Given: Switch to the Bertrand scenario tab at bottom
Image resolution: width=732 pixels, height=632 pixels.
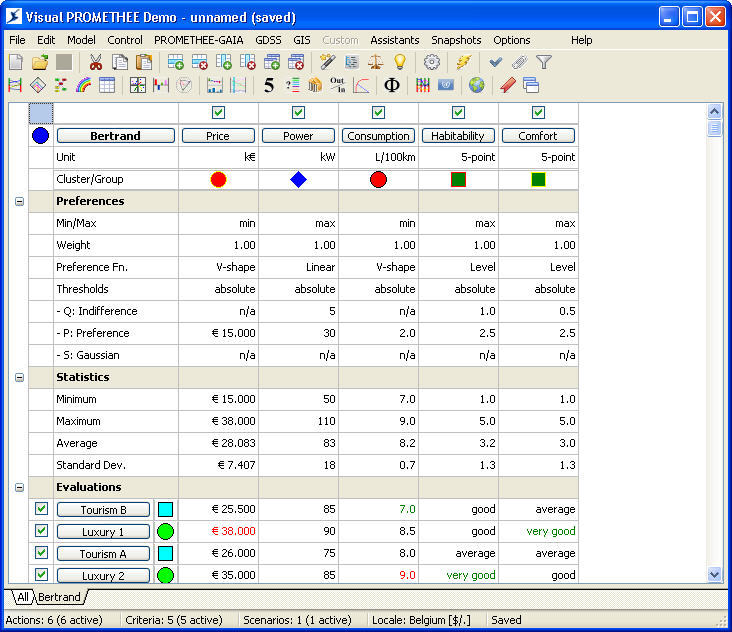Looking at the screenshot, I should (x=59, y=597).
